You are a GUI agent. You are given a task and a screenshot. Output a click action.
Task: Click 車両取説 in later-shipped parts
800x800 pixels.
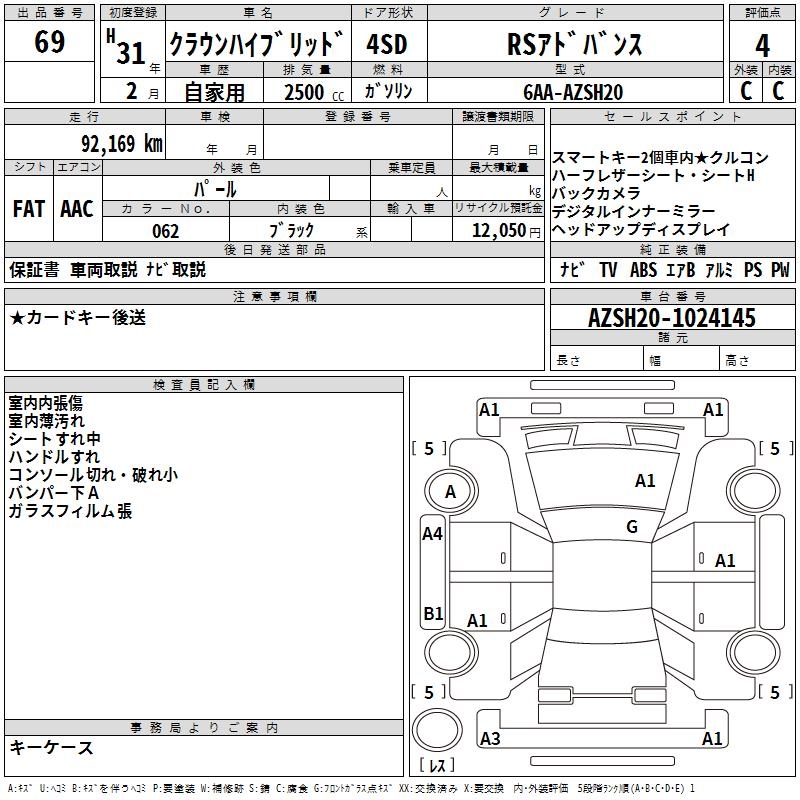click(x=104, y=269)
